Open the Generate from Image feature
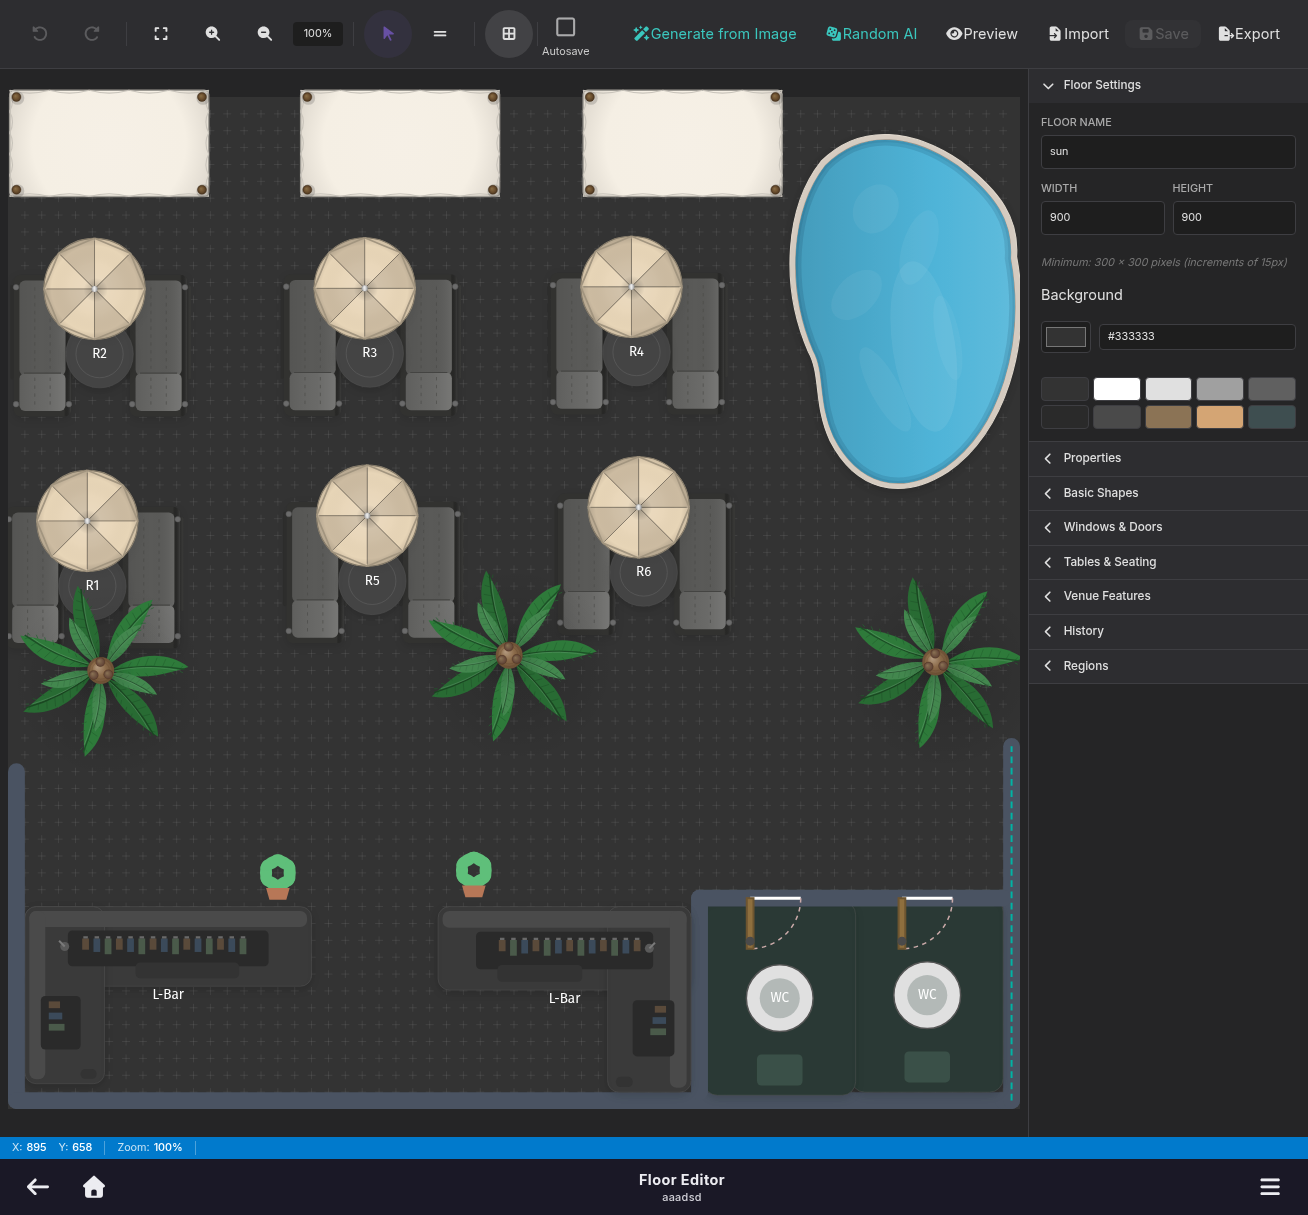 (714, 33)
